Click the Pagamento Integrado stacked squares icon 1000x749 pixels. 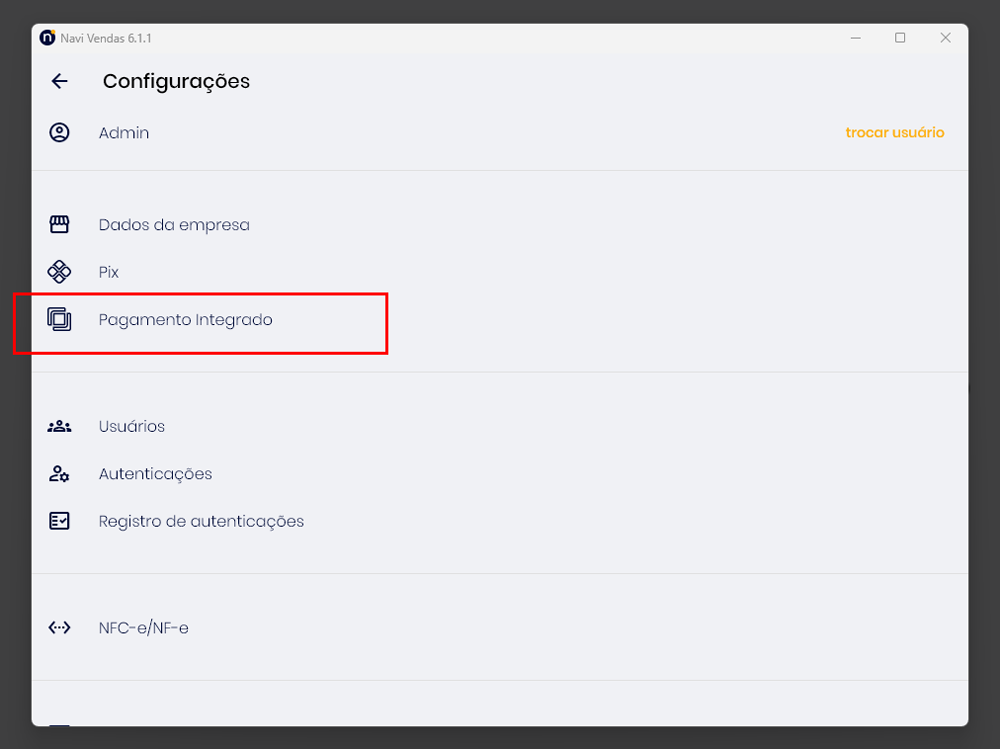[60, 320]
